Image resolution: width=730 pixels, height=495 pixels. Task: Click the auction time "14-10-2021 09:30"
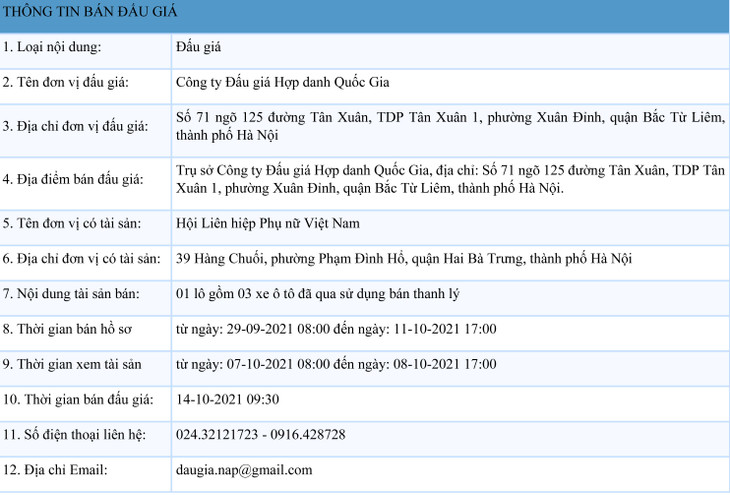(x=226, y=399)
